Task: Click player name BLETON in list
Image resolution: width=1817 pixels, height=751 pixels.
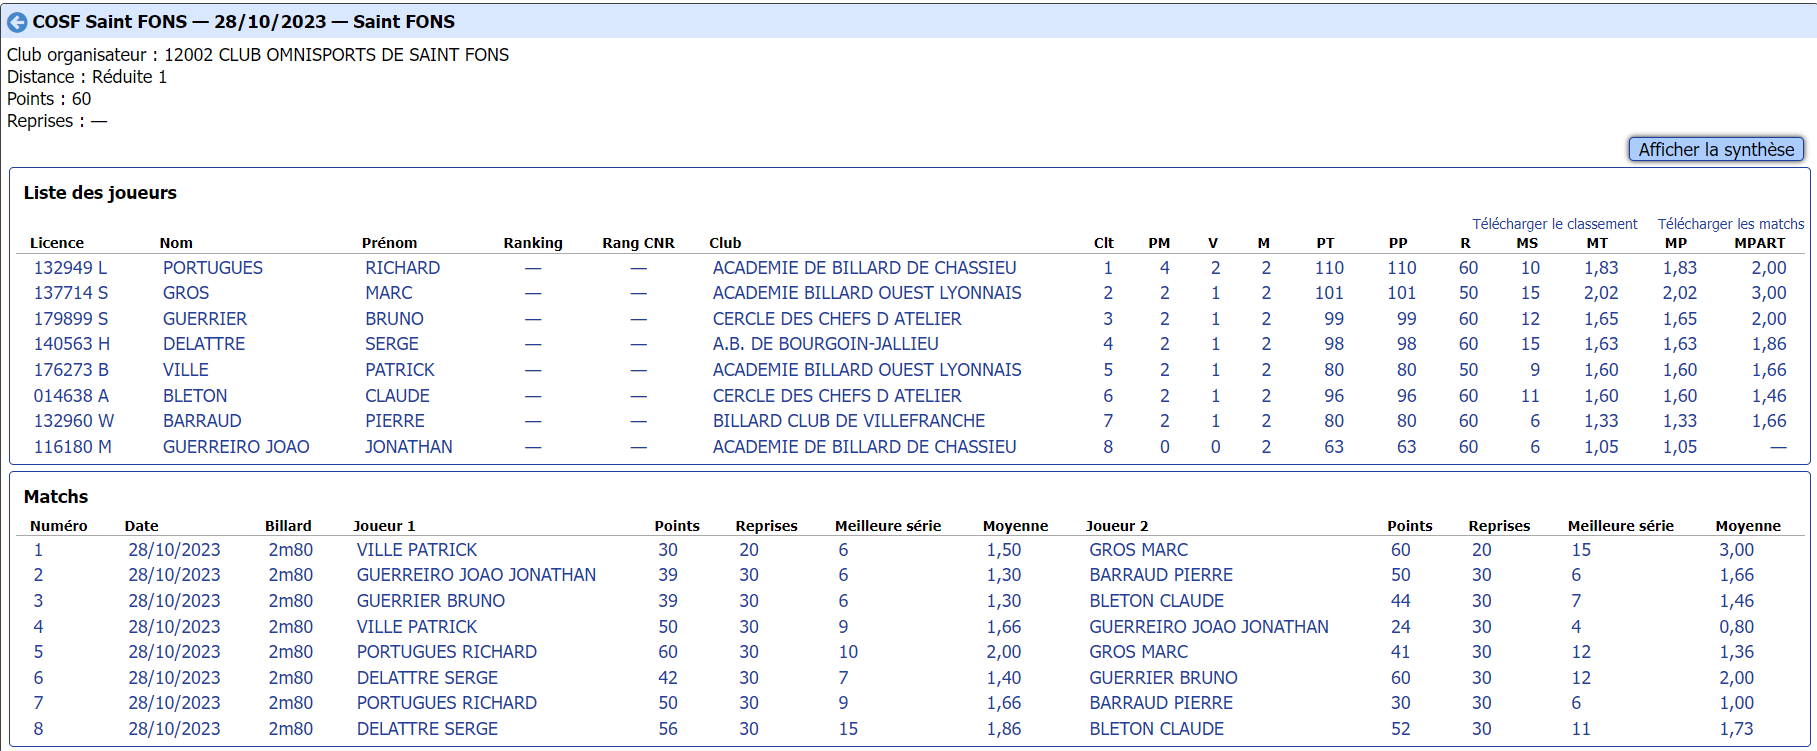Action: [x=195, y=396]
